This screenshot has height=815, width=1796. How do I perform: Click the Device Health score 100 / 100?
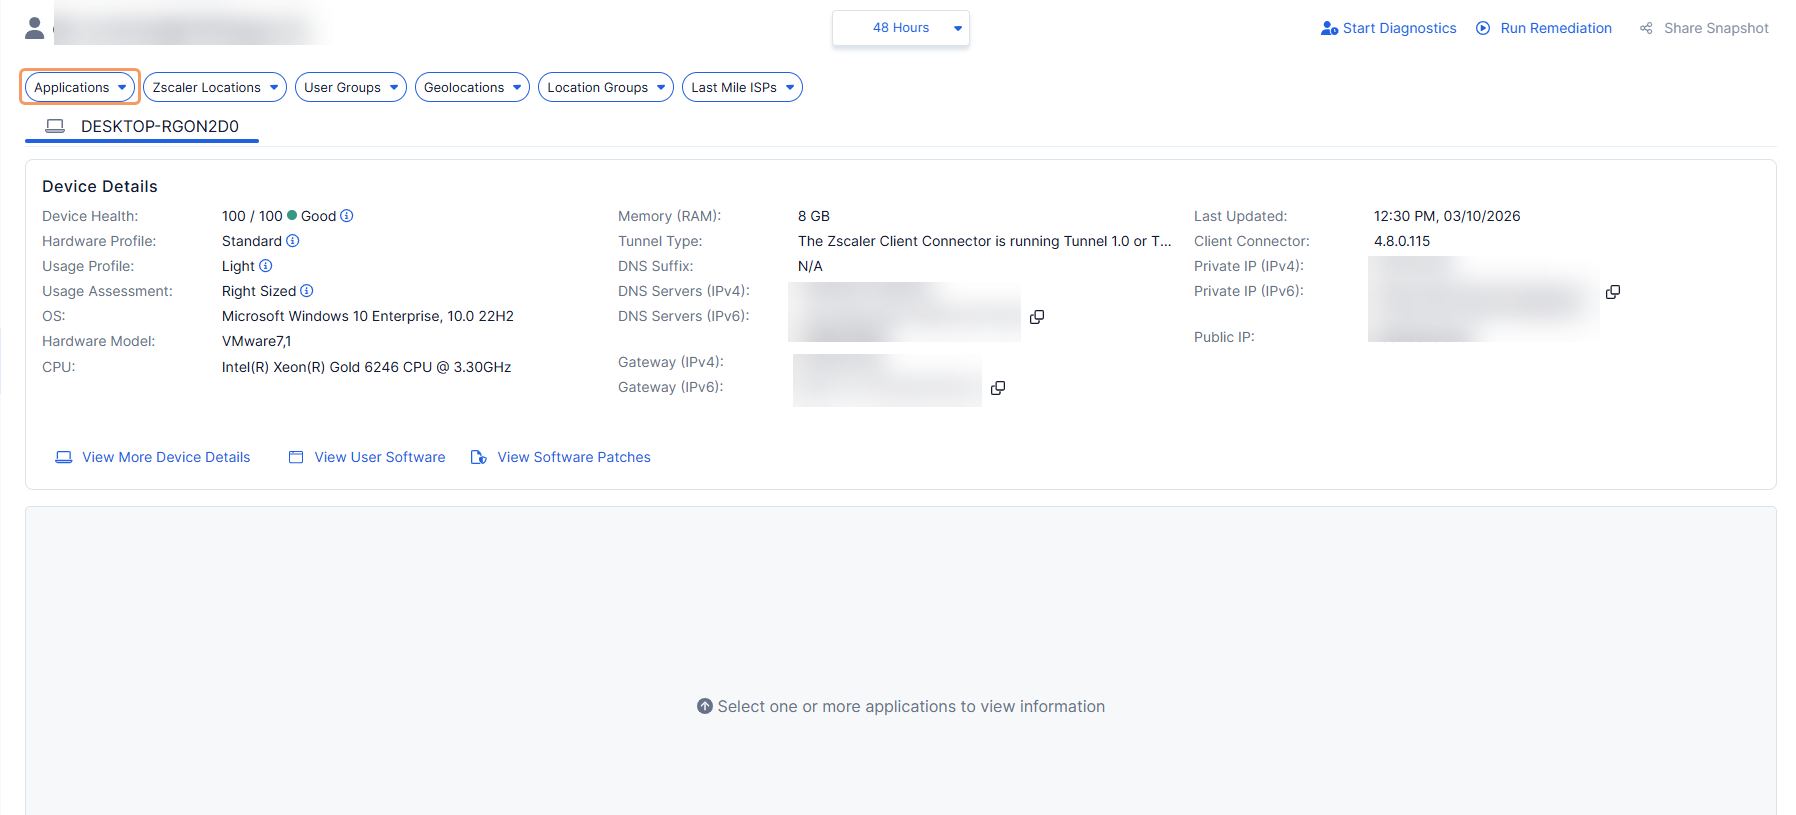coord(252,216)
